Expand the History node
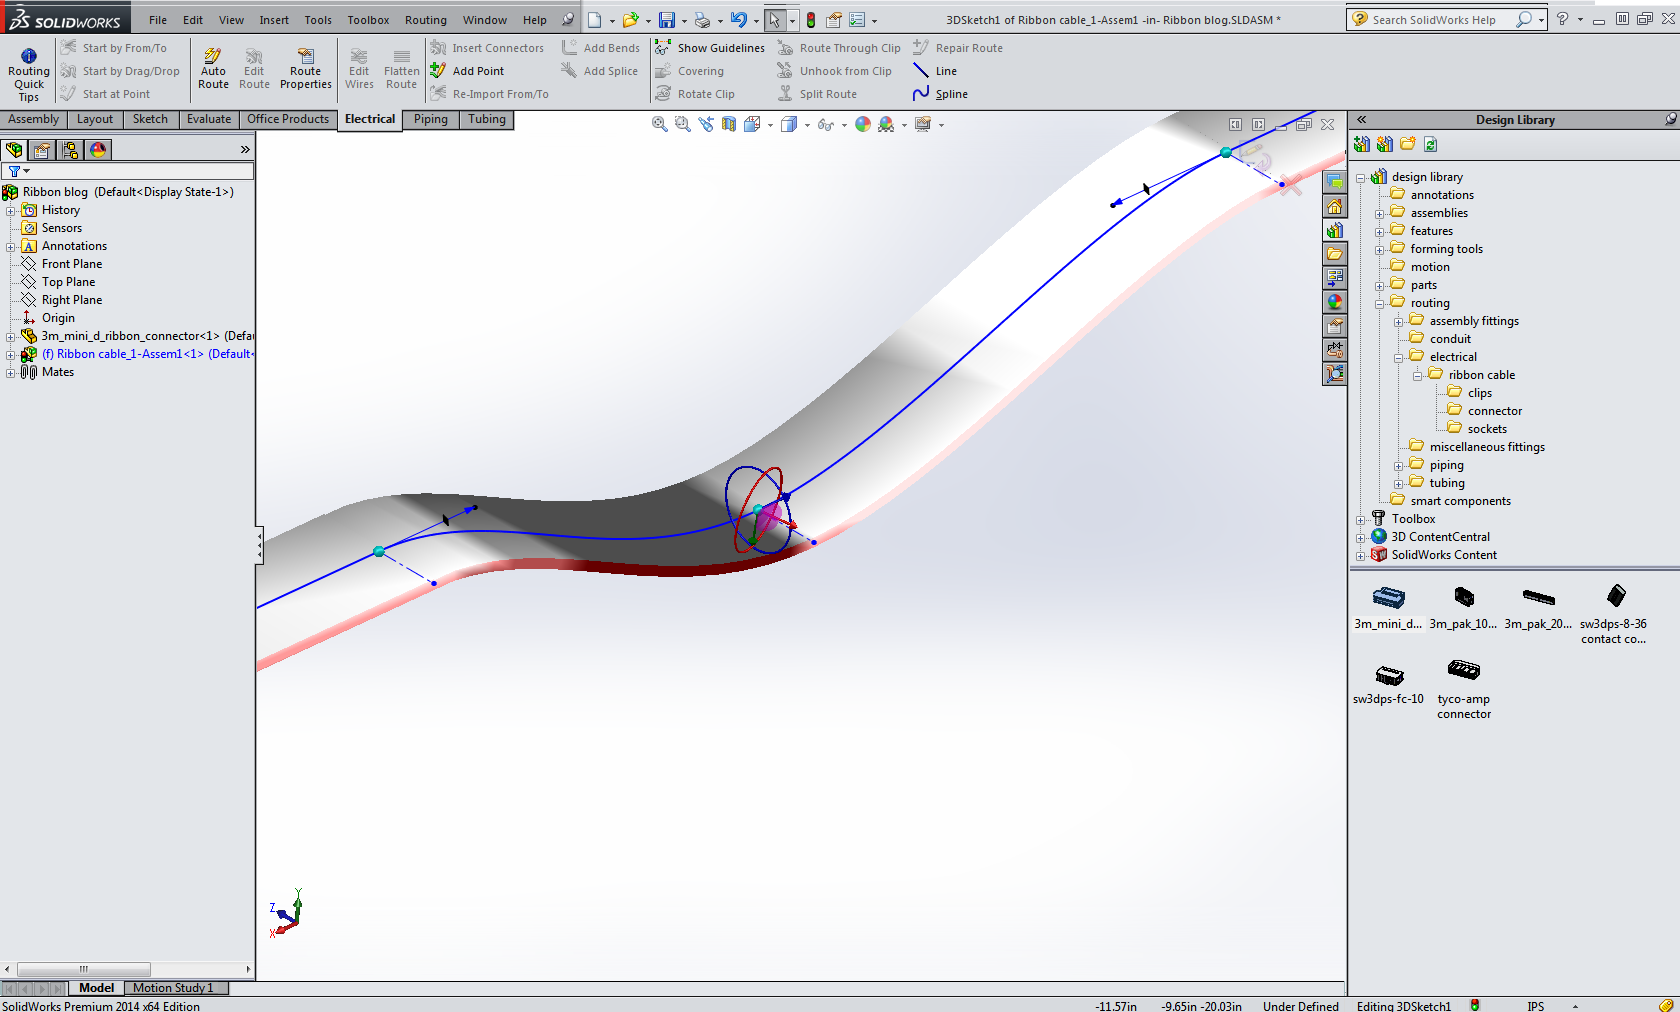 (x=10, y=210)
